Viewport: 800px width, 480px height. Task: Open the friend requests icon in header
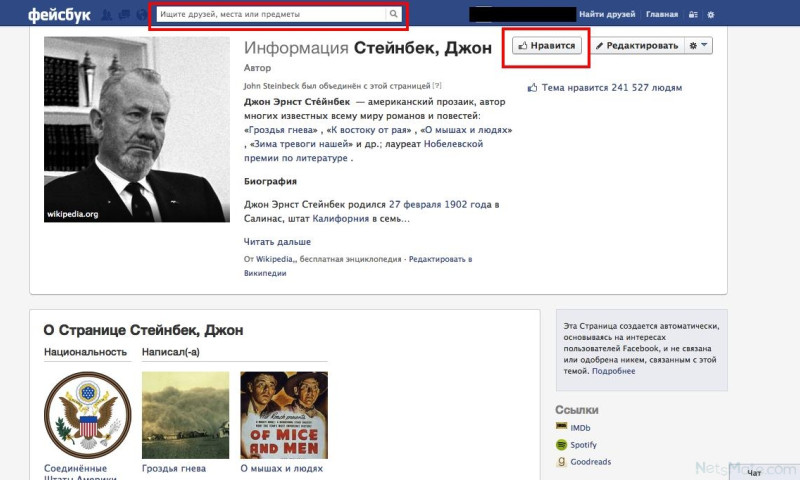coord(107,15)
